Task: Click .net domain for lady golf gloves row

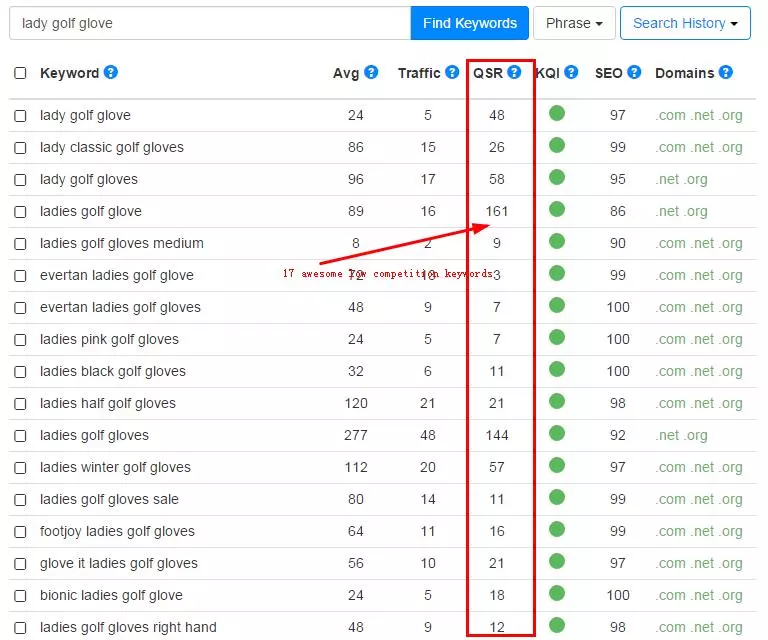Action: (x=669, y=180)
